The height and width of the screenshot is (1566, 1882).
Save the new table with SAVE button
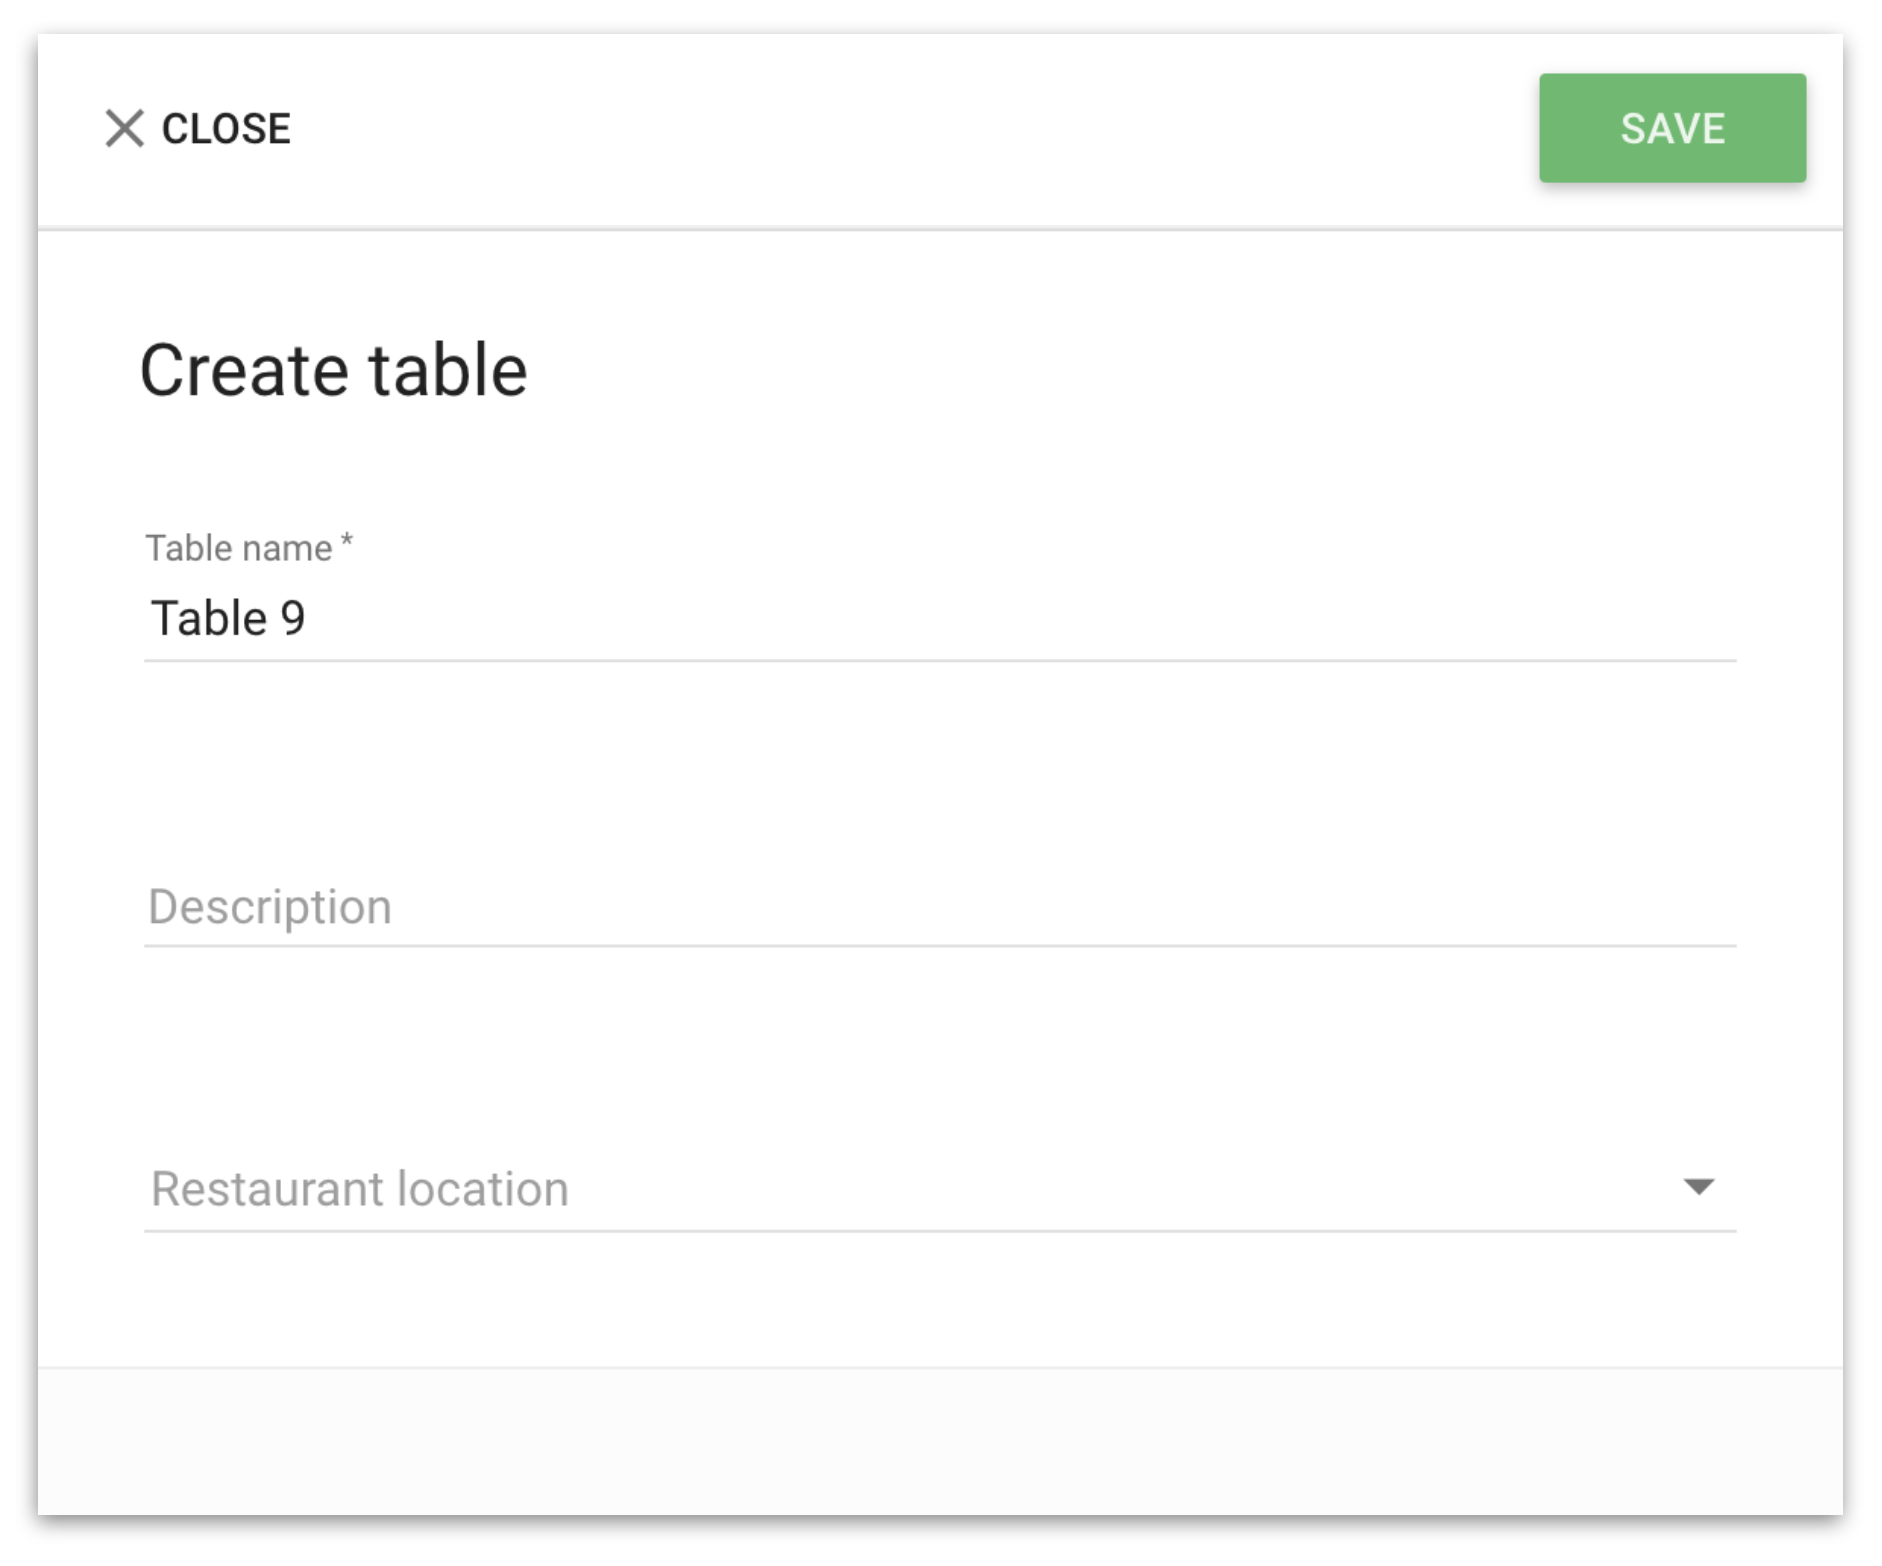point(1672,128)
